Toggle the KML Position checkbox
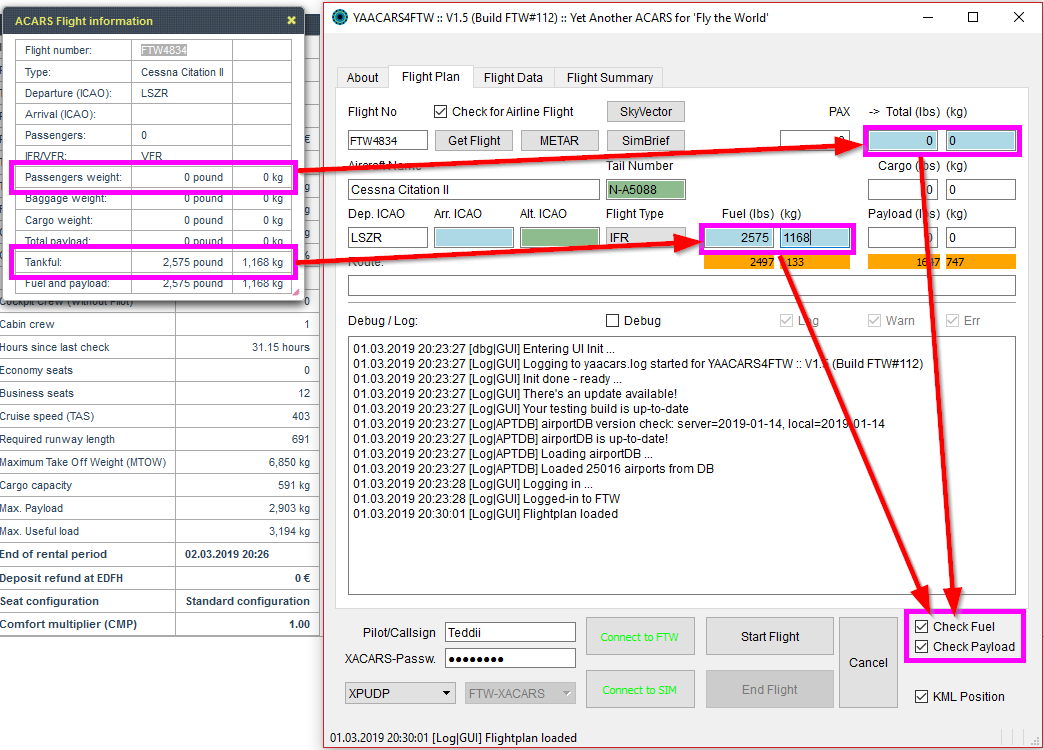Viewport: 1044px width, 750px height. [x=921, y=696]
